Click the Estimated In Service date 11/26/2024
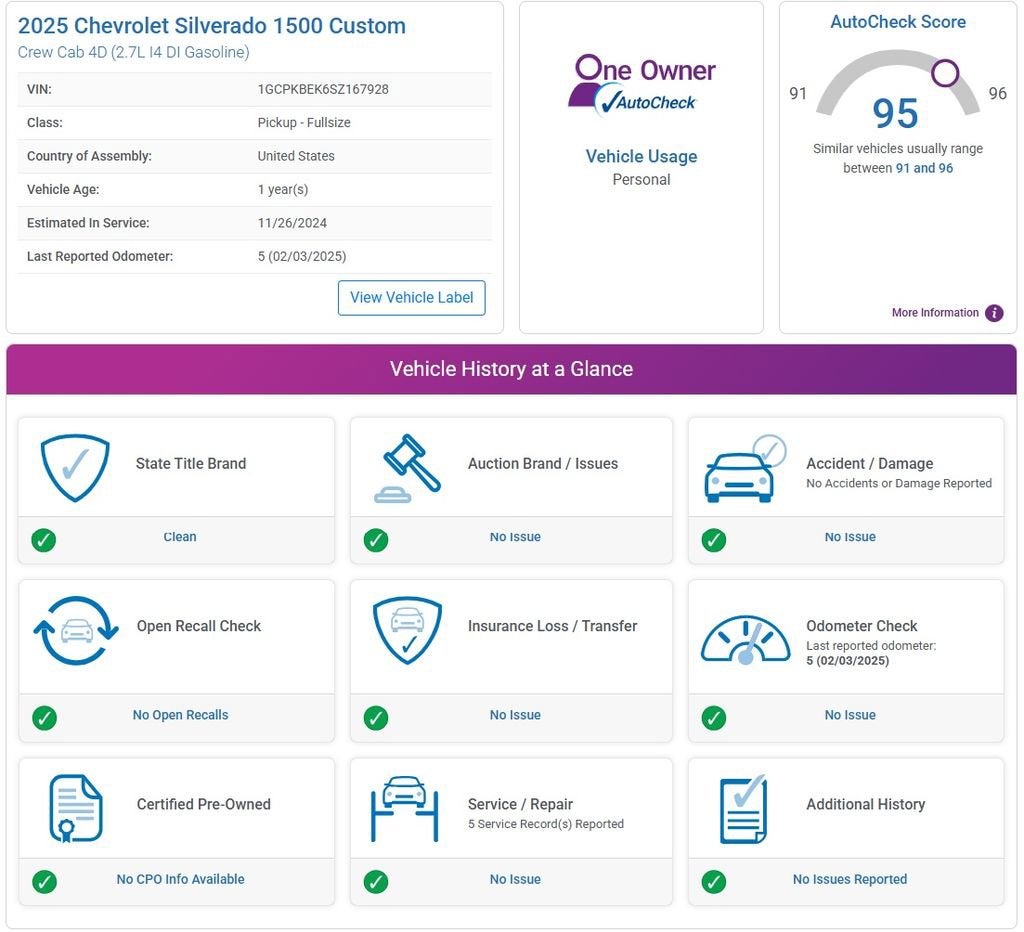The image size is (1024, 932). tap(292, 223)
